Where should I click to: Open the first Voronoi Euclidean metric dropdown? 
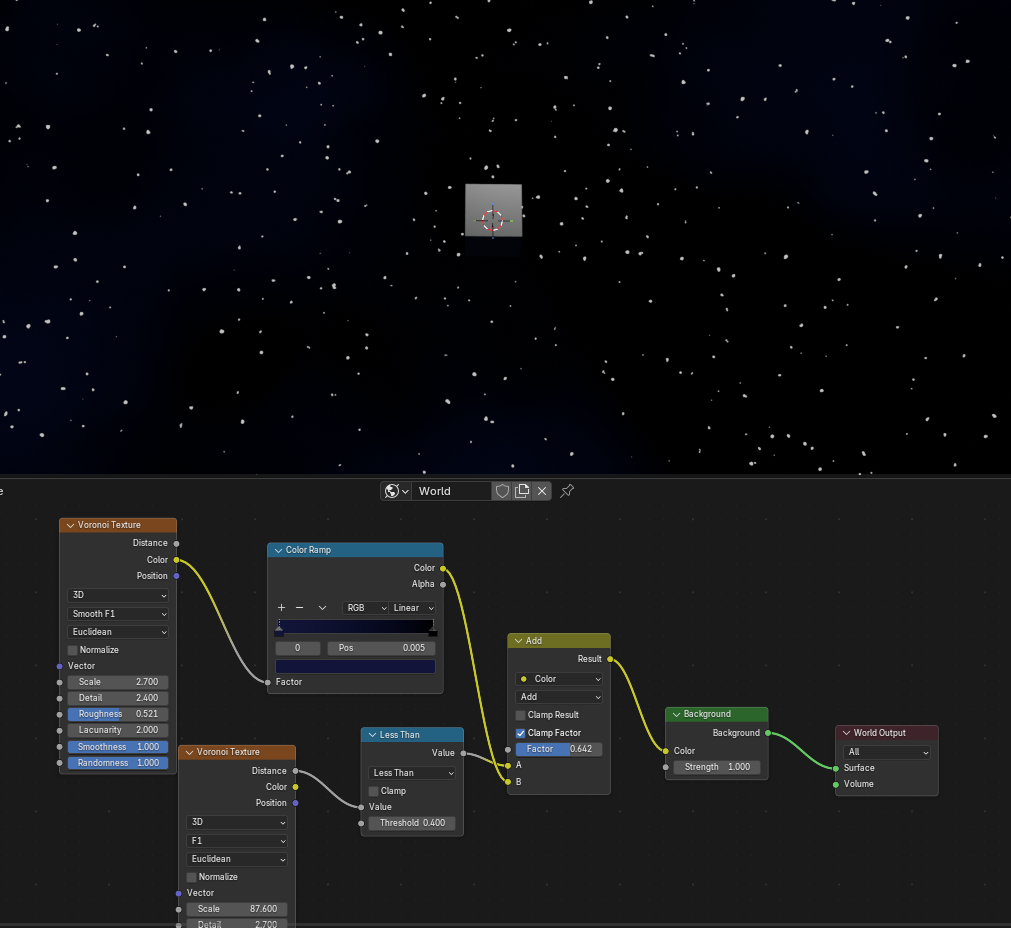pyautogui.click(x=118, y=632)
